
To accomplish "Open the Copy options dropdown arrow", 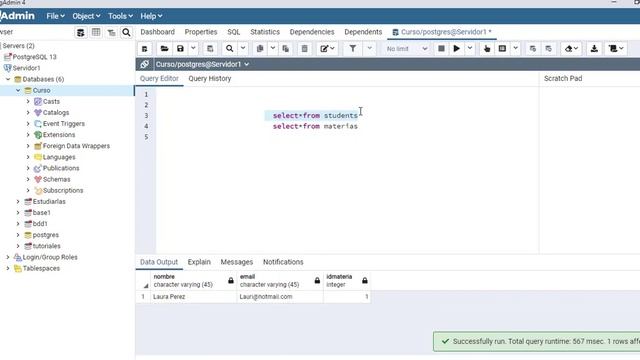I will 273,49.
